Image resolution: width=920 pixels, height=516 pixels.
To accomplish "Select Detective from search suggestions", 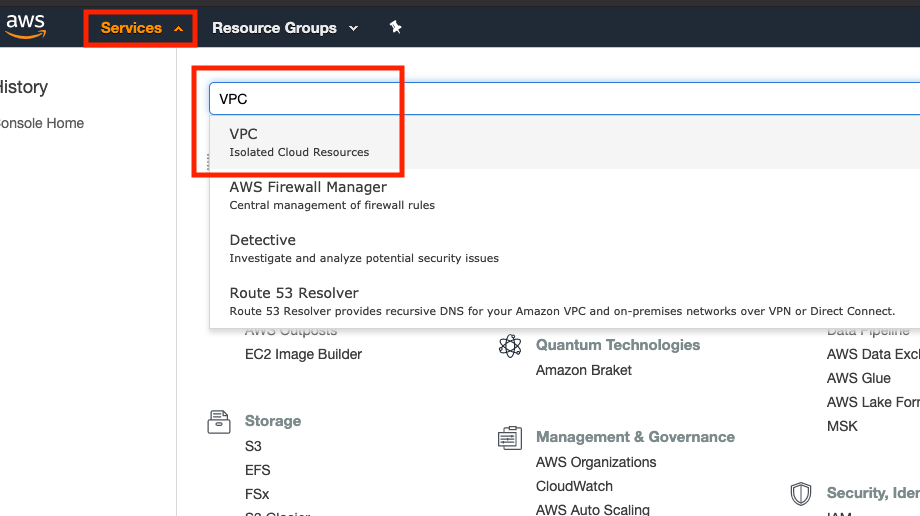I will (263, 248).
